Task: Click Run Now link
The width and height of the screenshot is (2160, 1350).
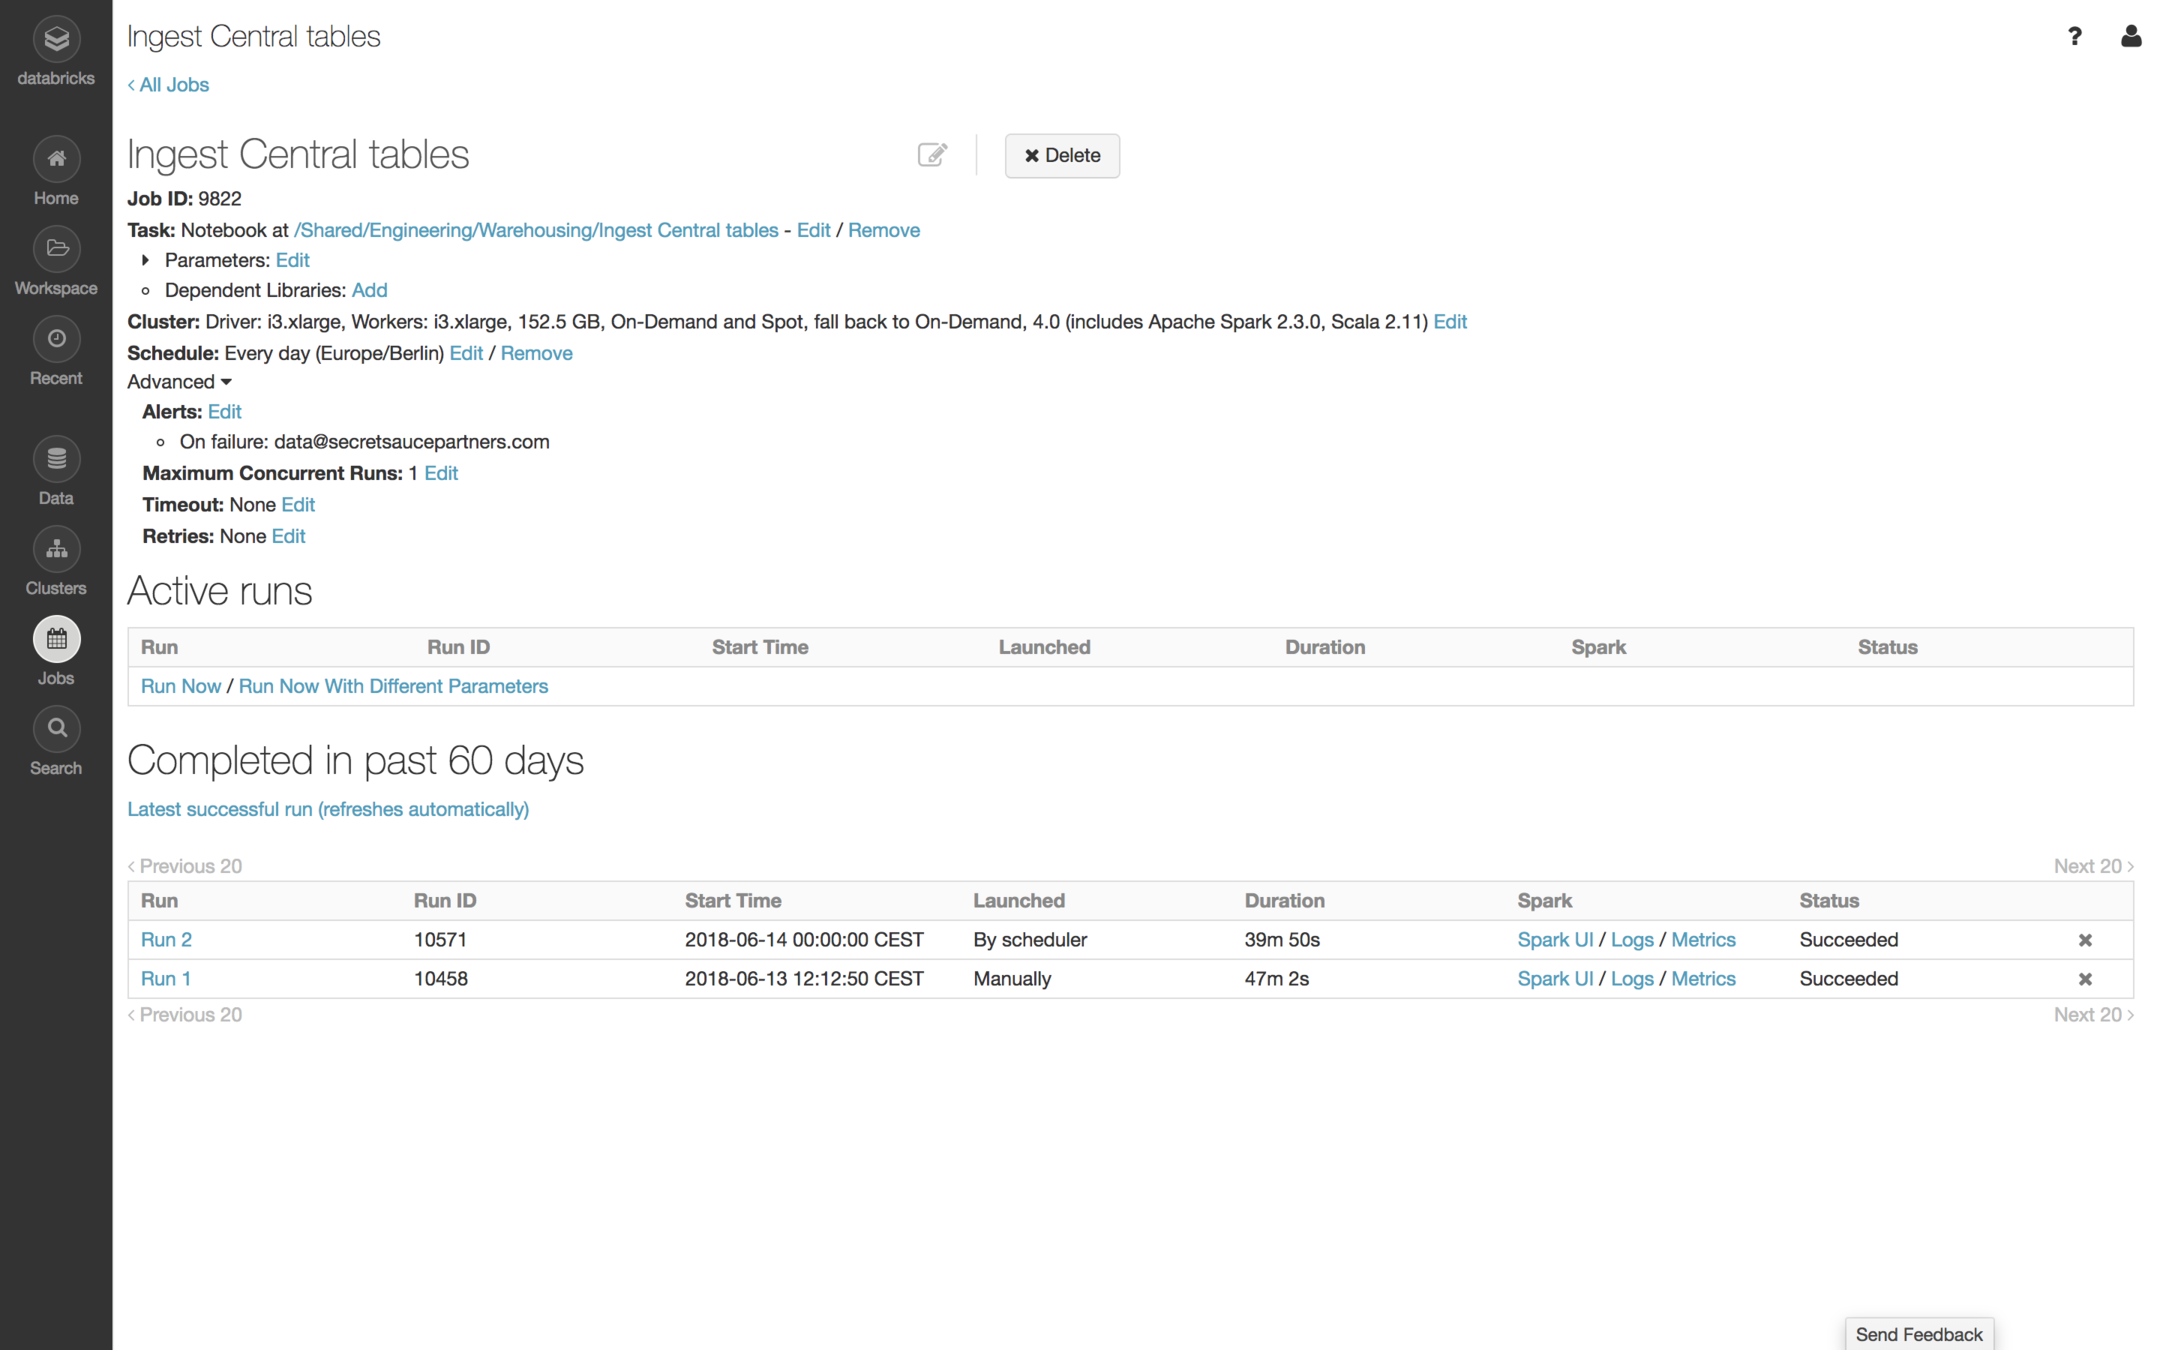Action: click(x=180, y=686)
